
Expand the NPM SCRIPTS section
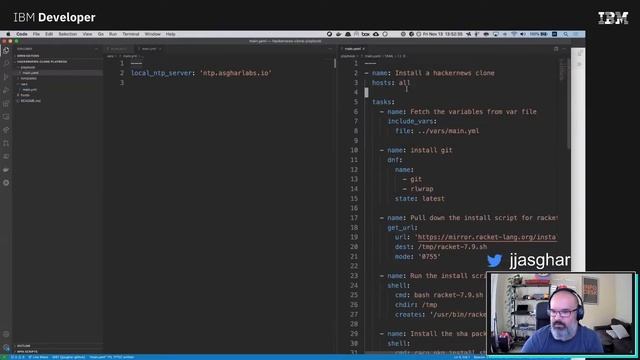coord(27,351)
